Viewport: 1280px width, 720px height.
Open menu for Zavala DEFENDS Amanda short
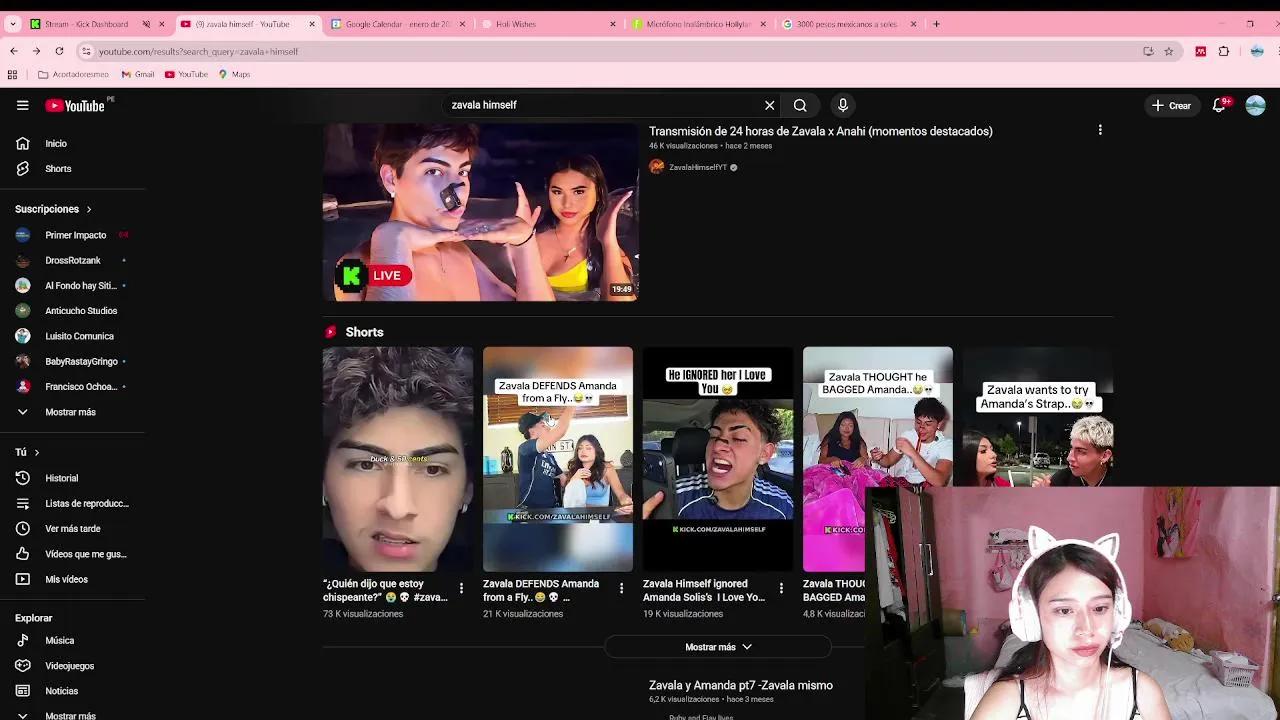pos(621,588)
